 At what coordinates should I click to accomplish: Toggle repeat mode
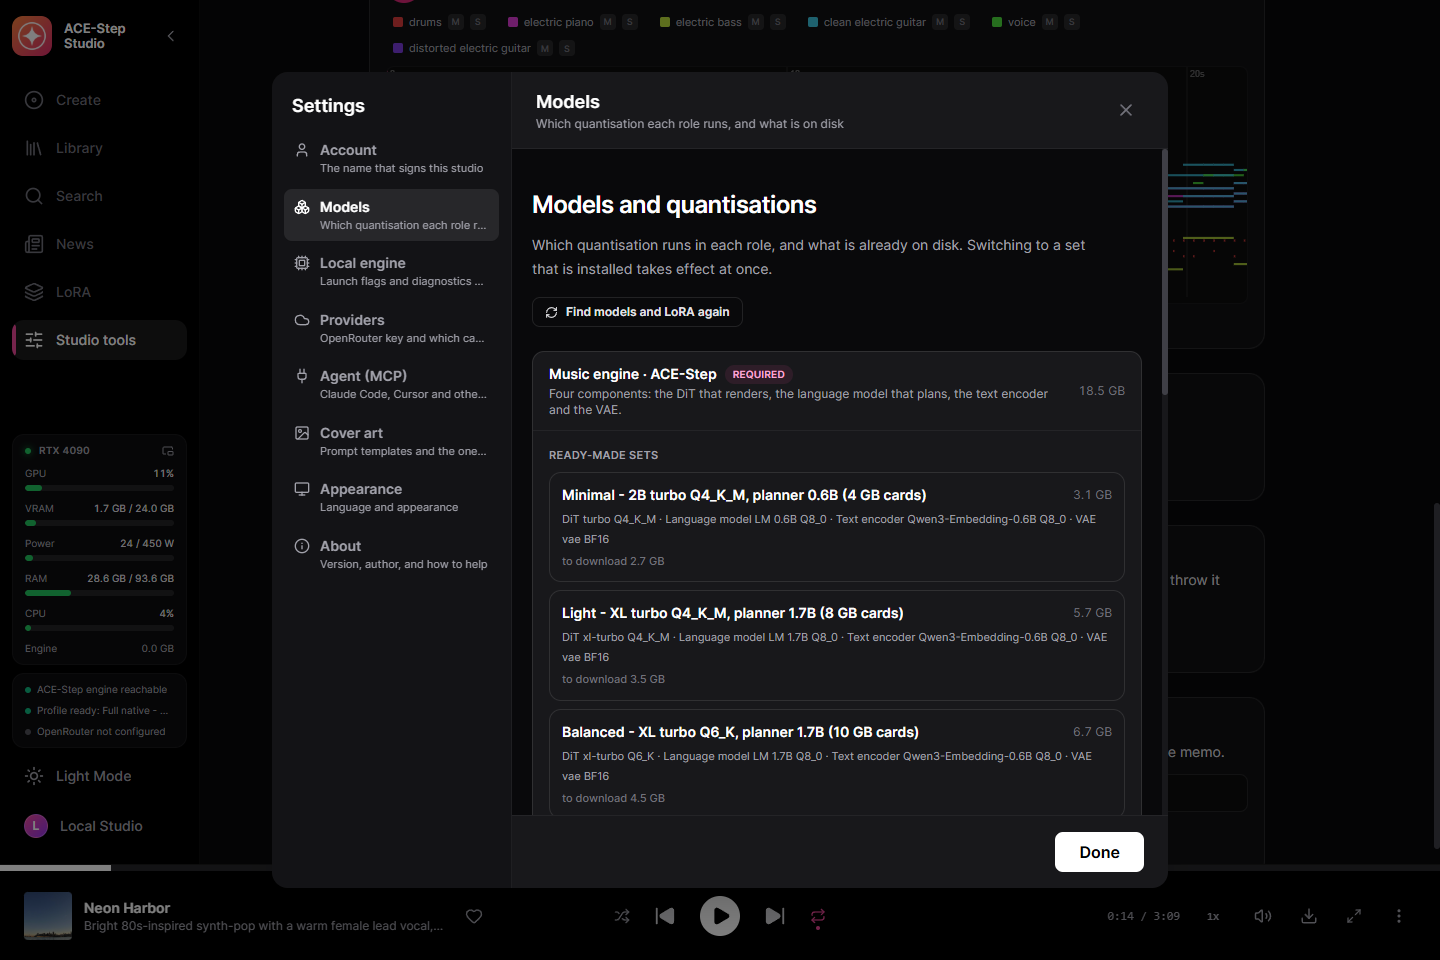pyautogui.click(x=818, y=916)
